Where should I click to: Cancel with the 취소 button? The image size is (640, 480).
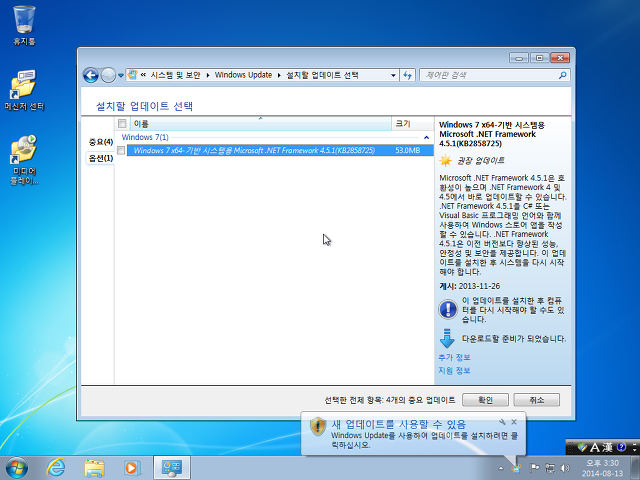[536, 400]
